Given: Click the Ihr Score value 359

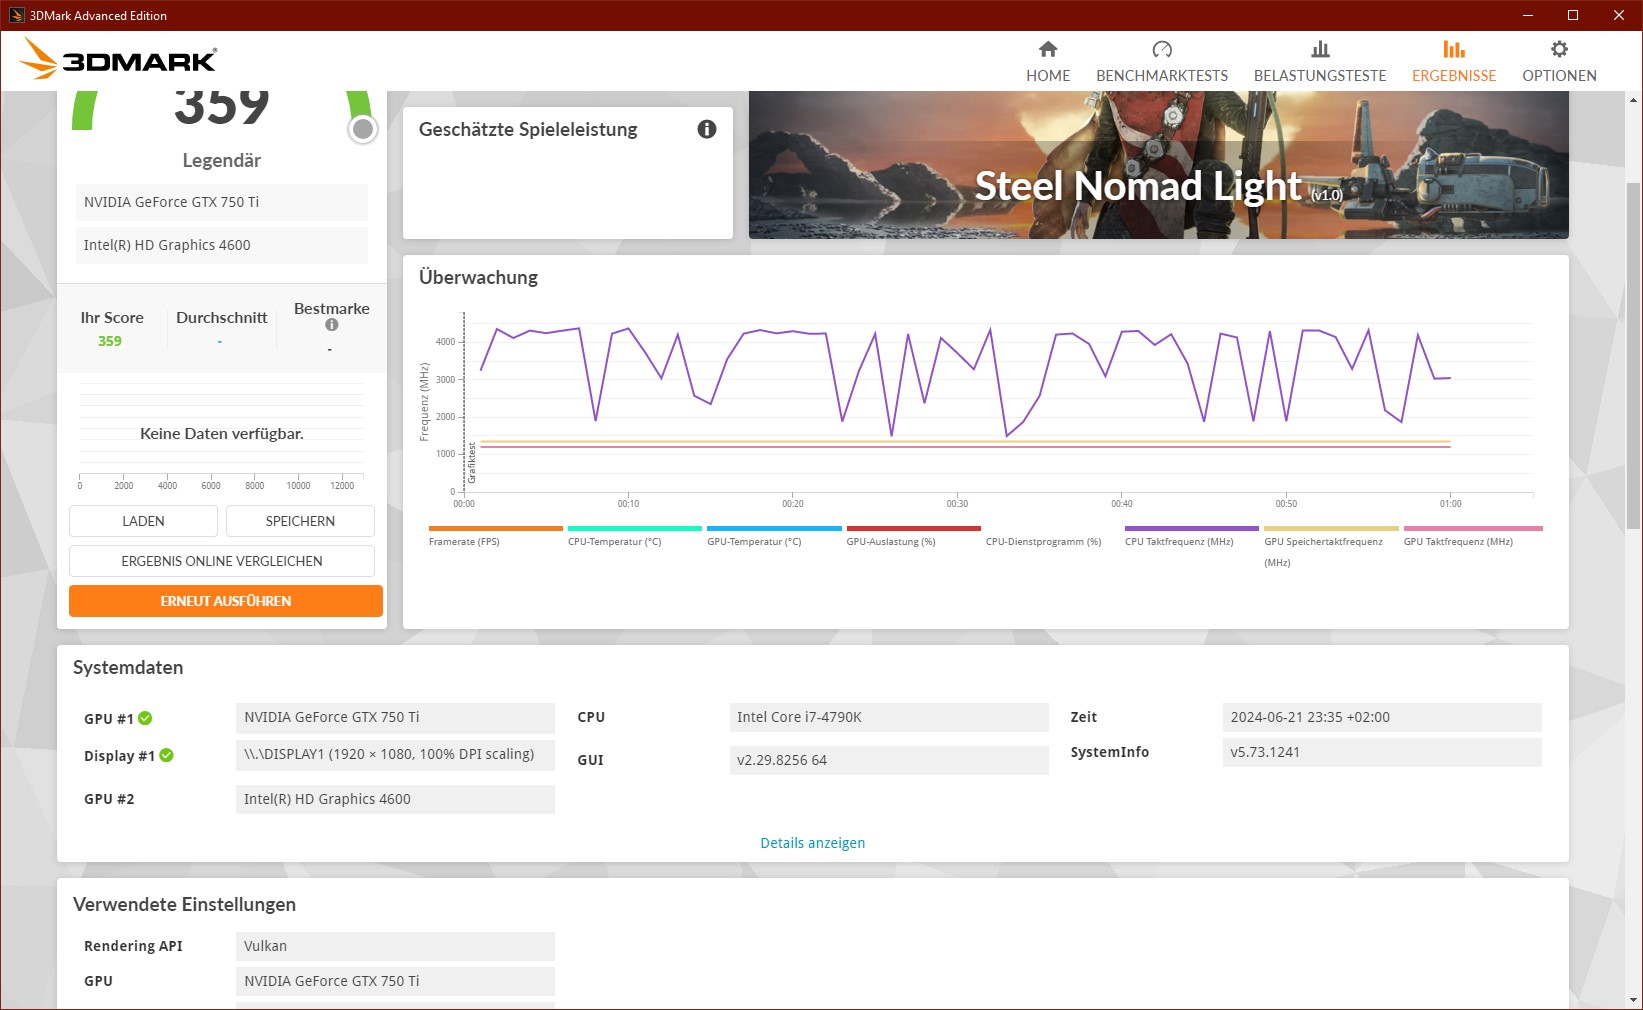Looking at the screenshot, I should [110, 341].
